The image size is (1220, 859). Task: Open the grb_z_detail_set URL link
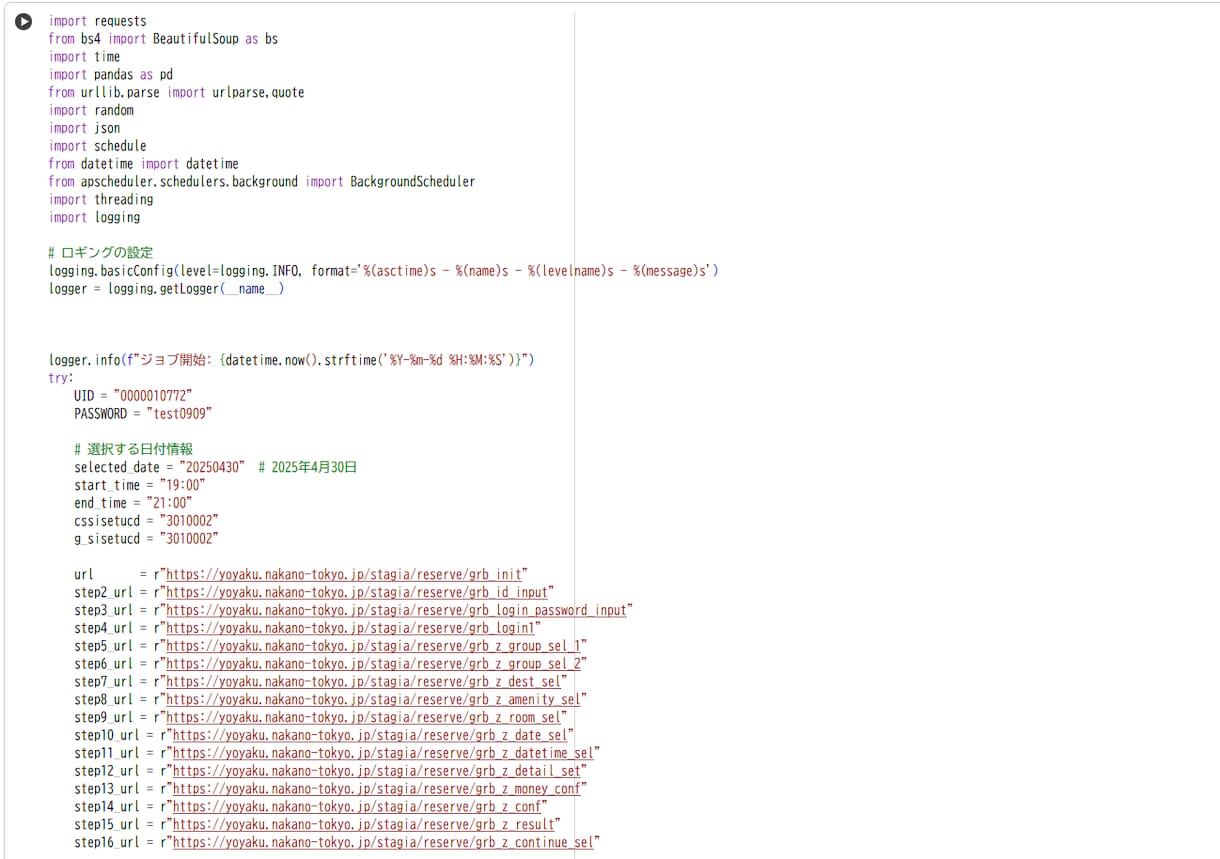377,771
